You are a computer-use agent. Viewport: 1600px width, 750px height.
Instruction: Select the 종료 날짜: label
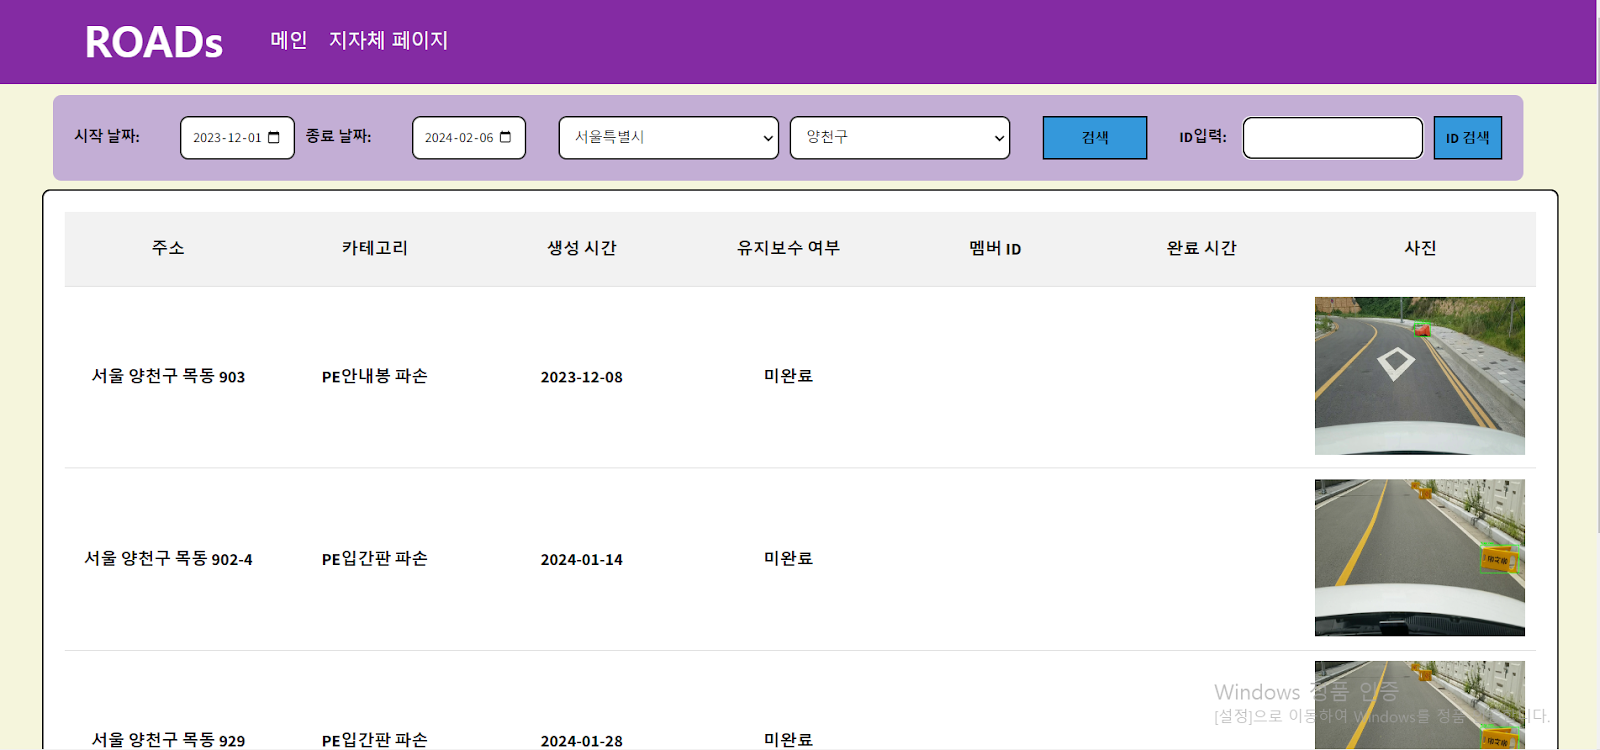(x=339, y=136)
